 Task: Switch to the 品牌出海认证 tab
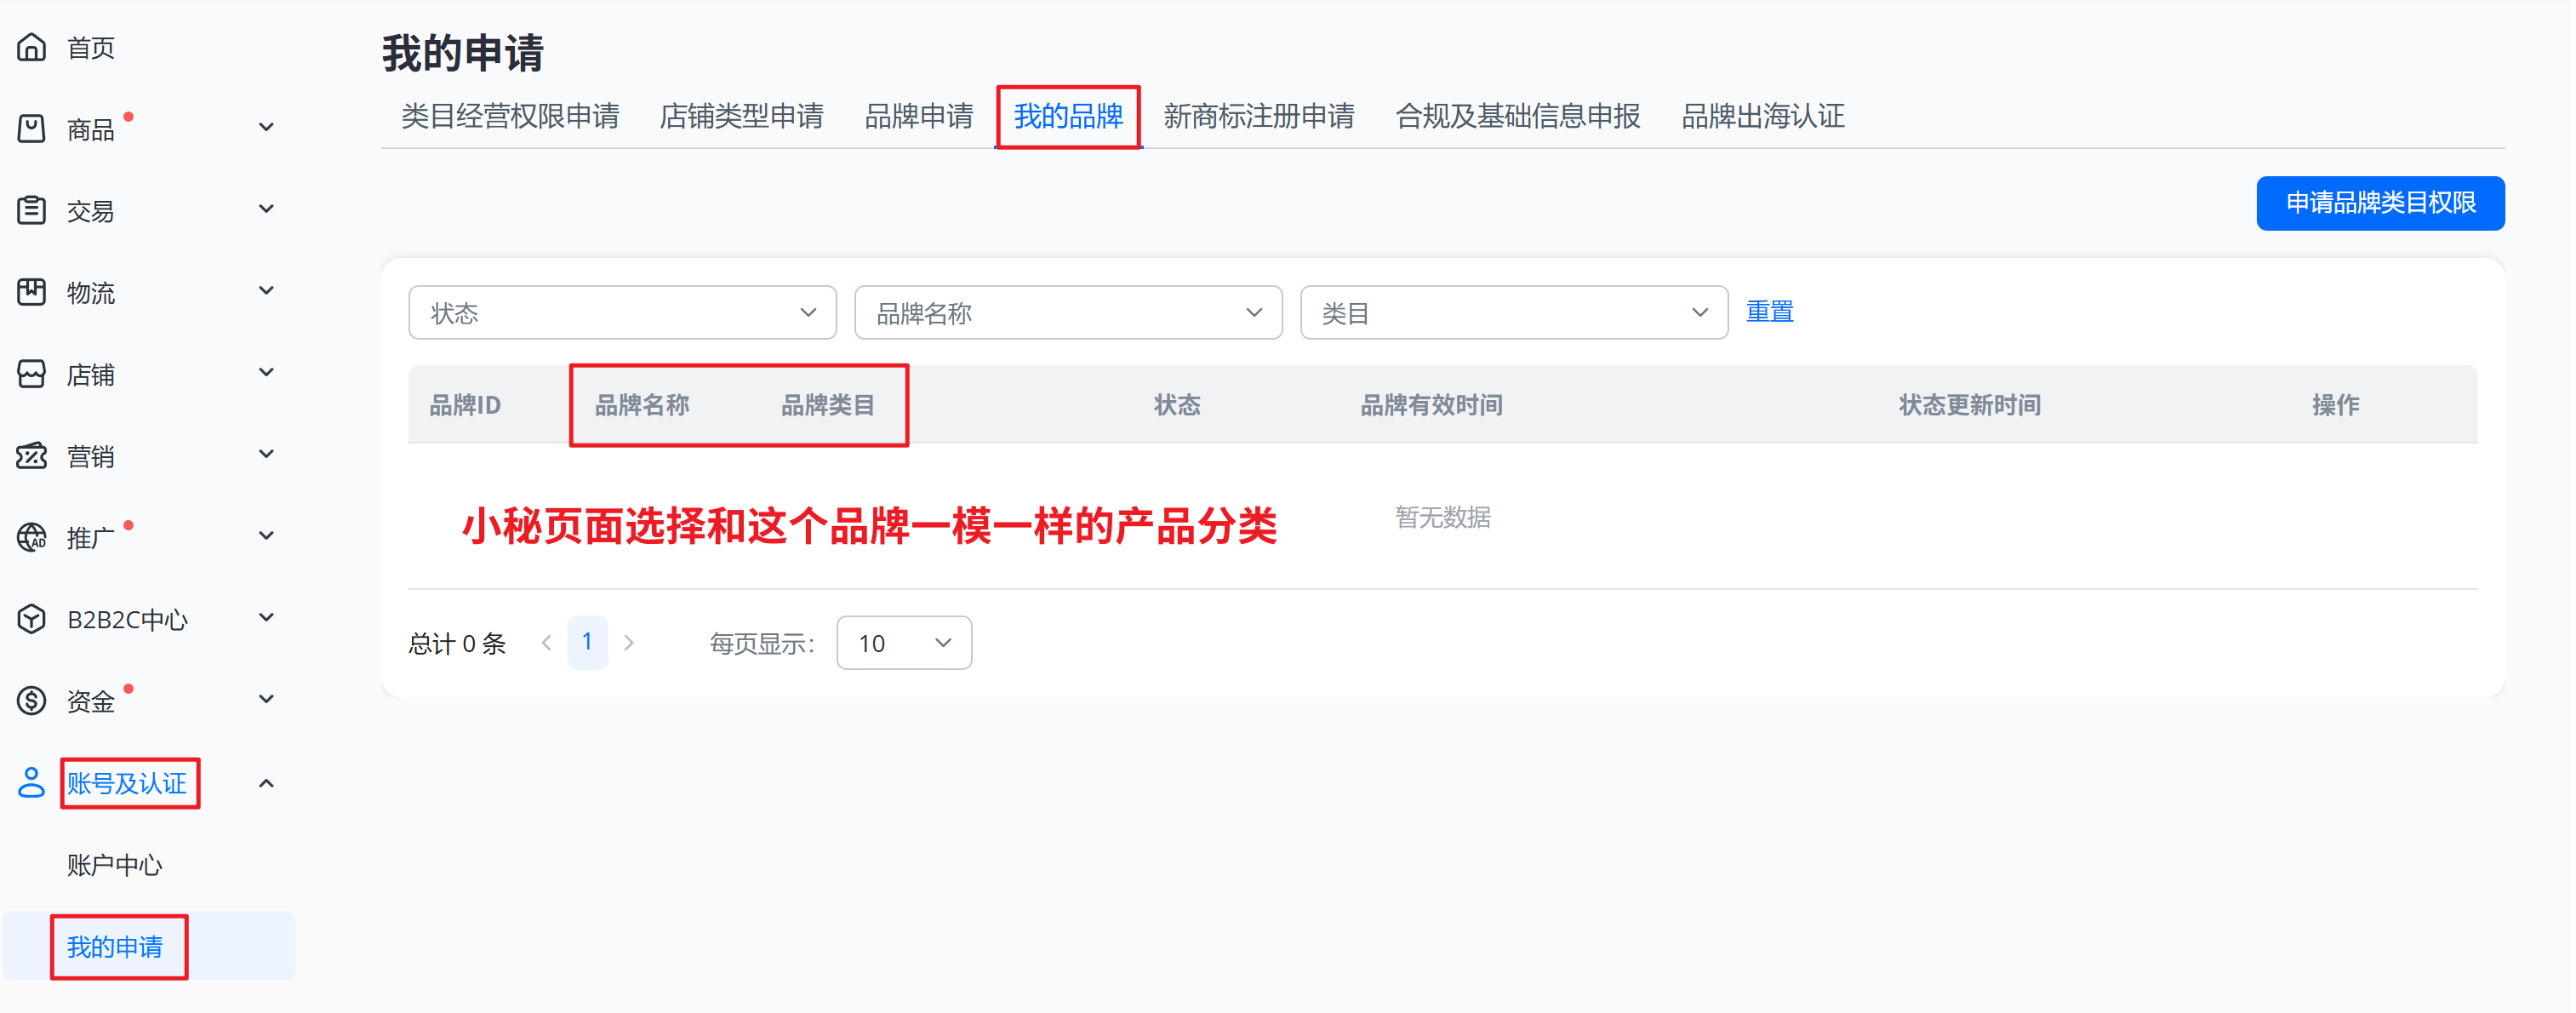coord(1762,116)
